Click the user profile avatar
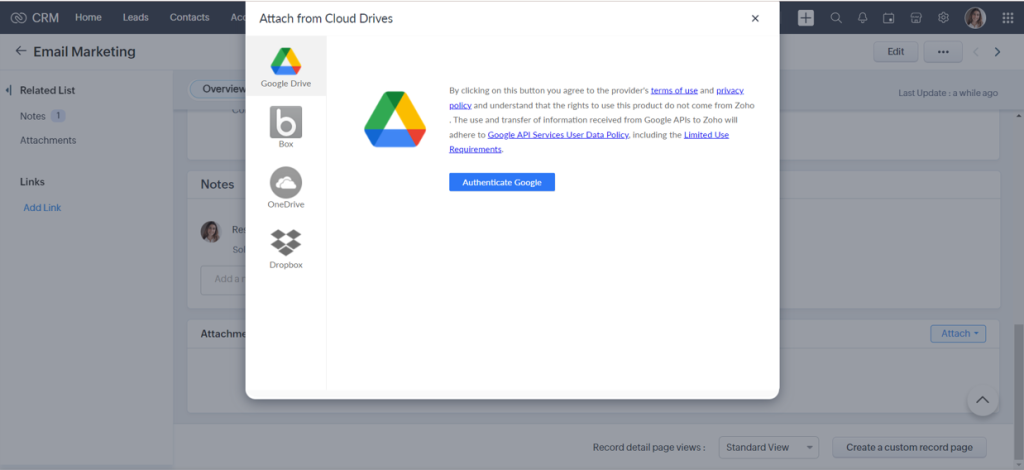 [975, 18]
